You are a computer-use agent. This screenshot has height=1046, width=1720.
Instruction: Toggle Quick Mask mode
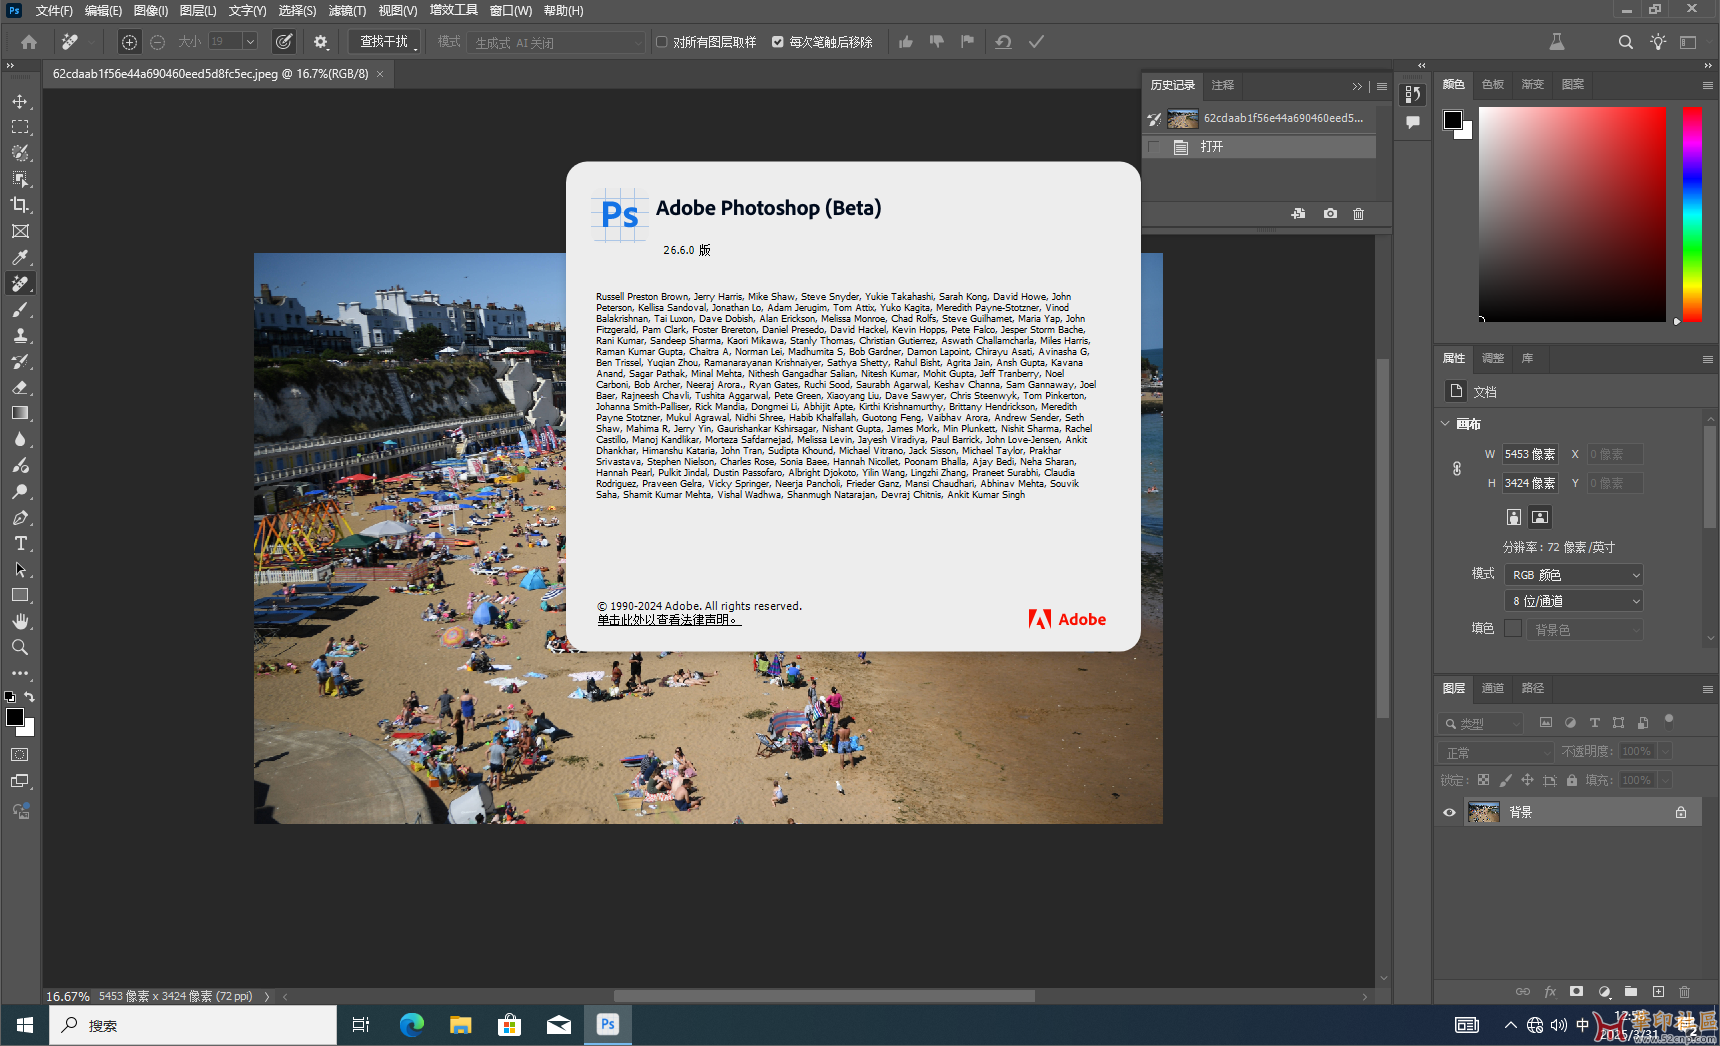point(20,755)
